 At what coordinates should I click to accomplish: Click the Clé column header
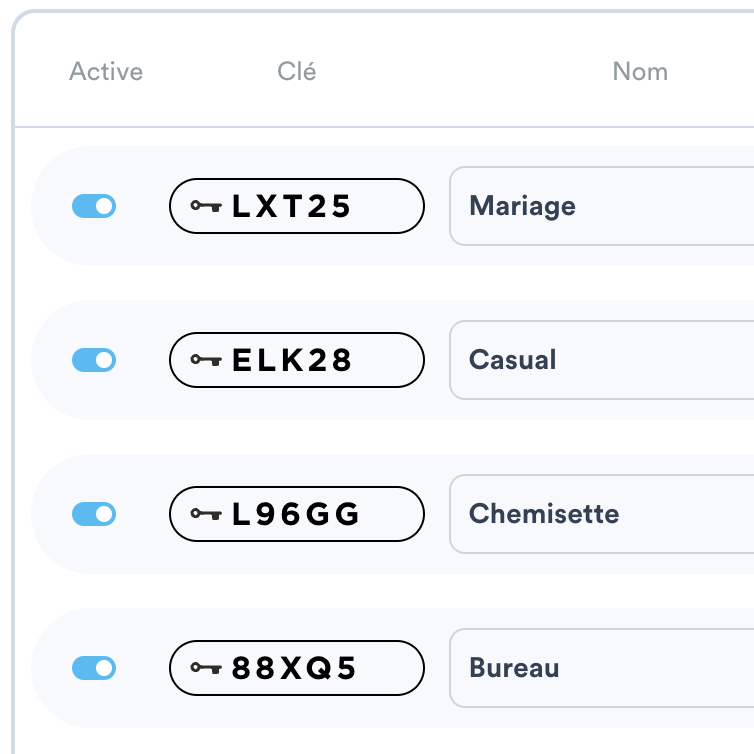(x=297, y=72)
